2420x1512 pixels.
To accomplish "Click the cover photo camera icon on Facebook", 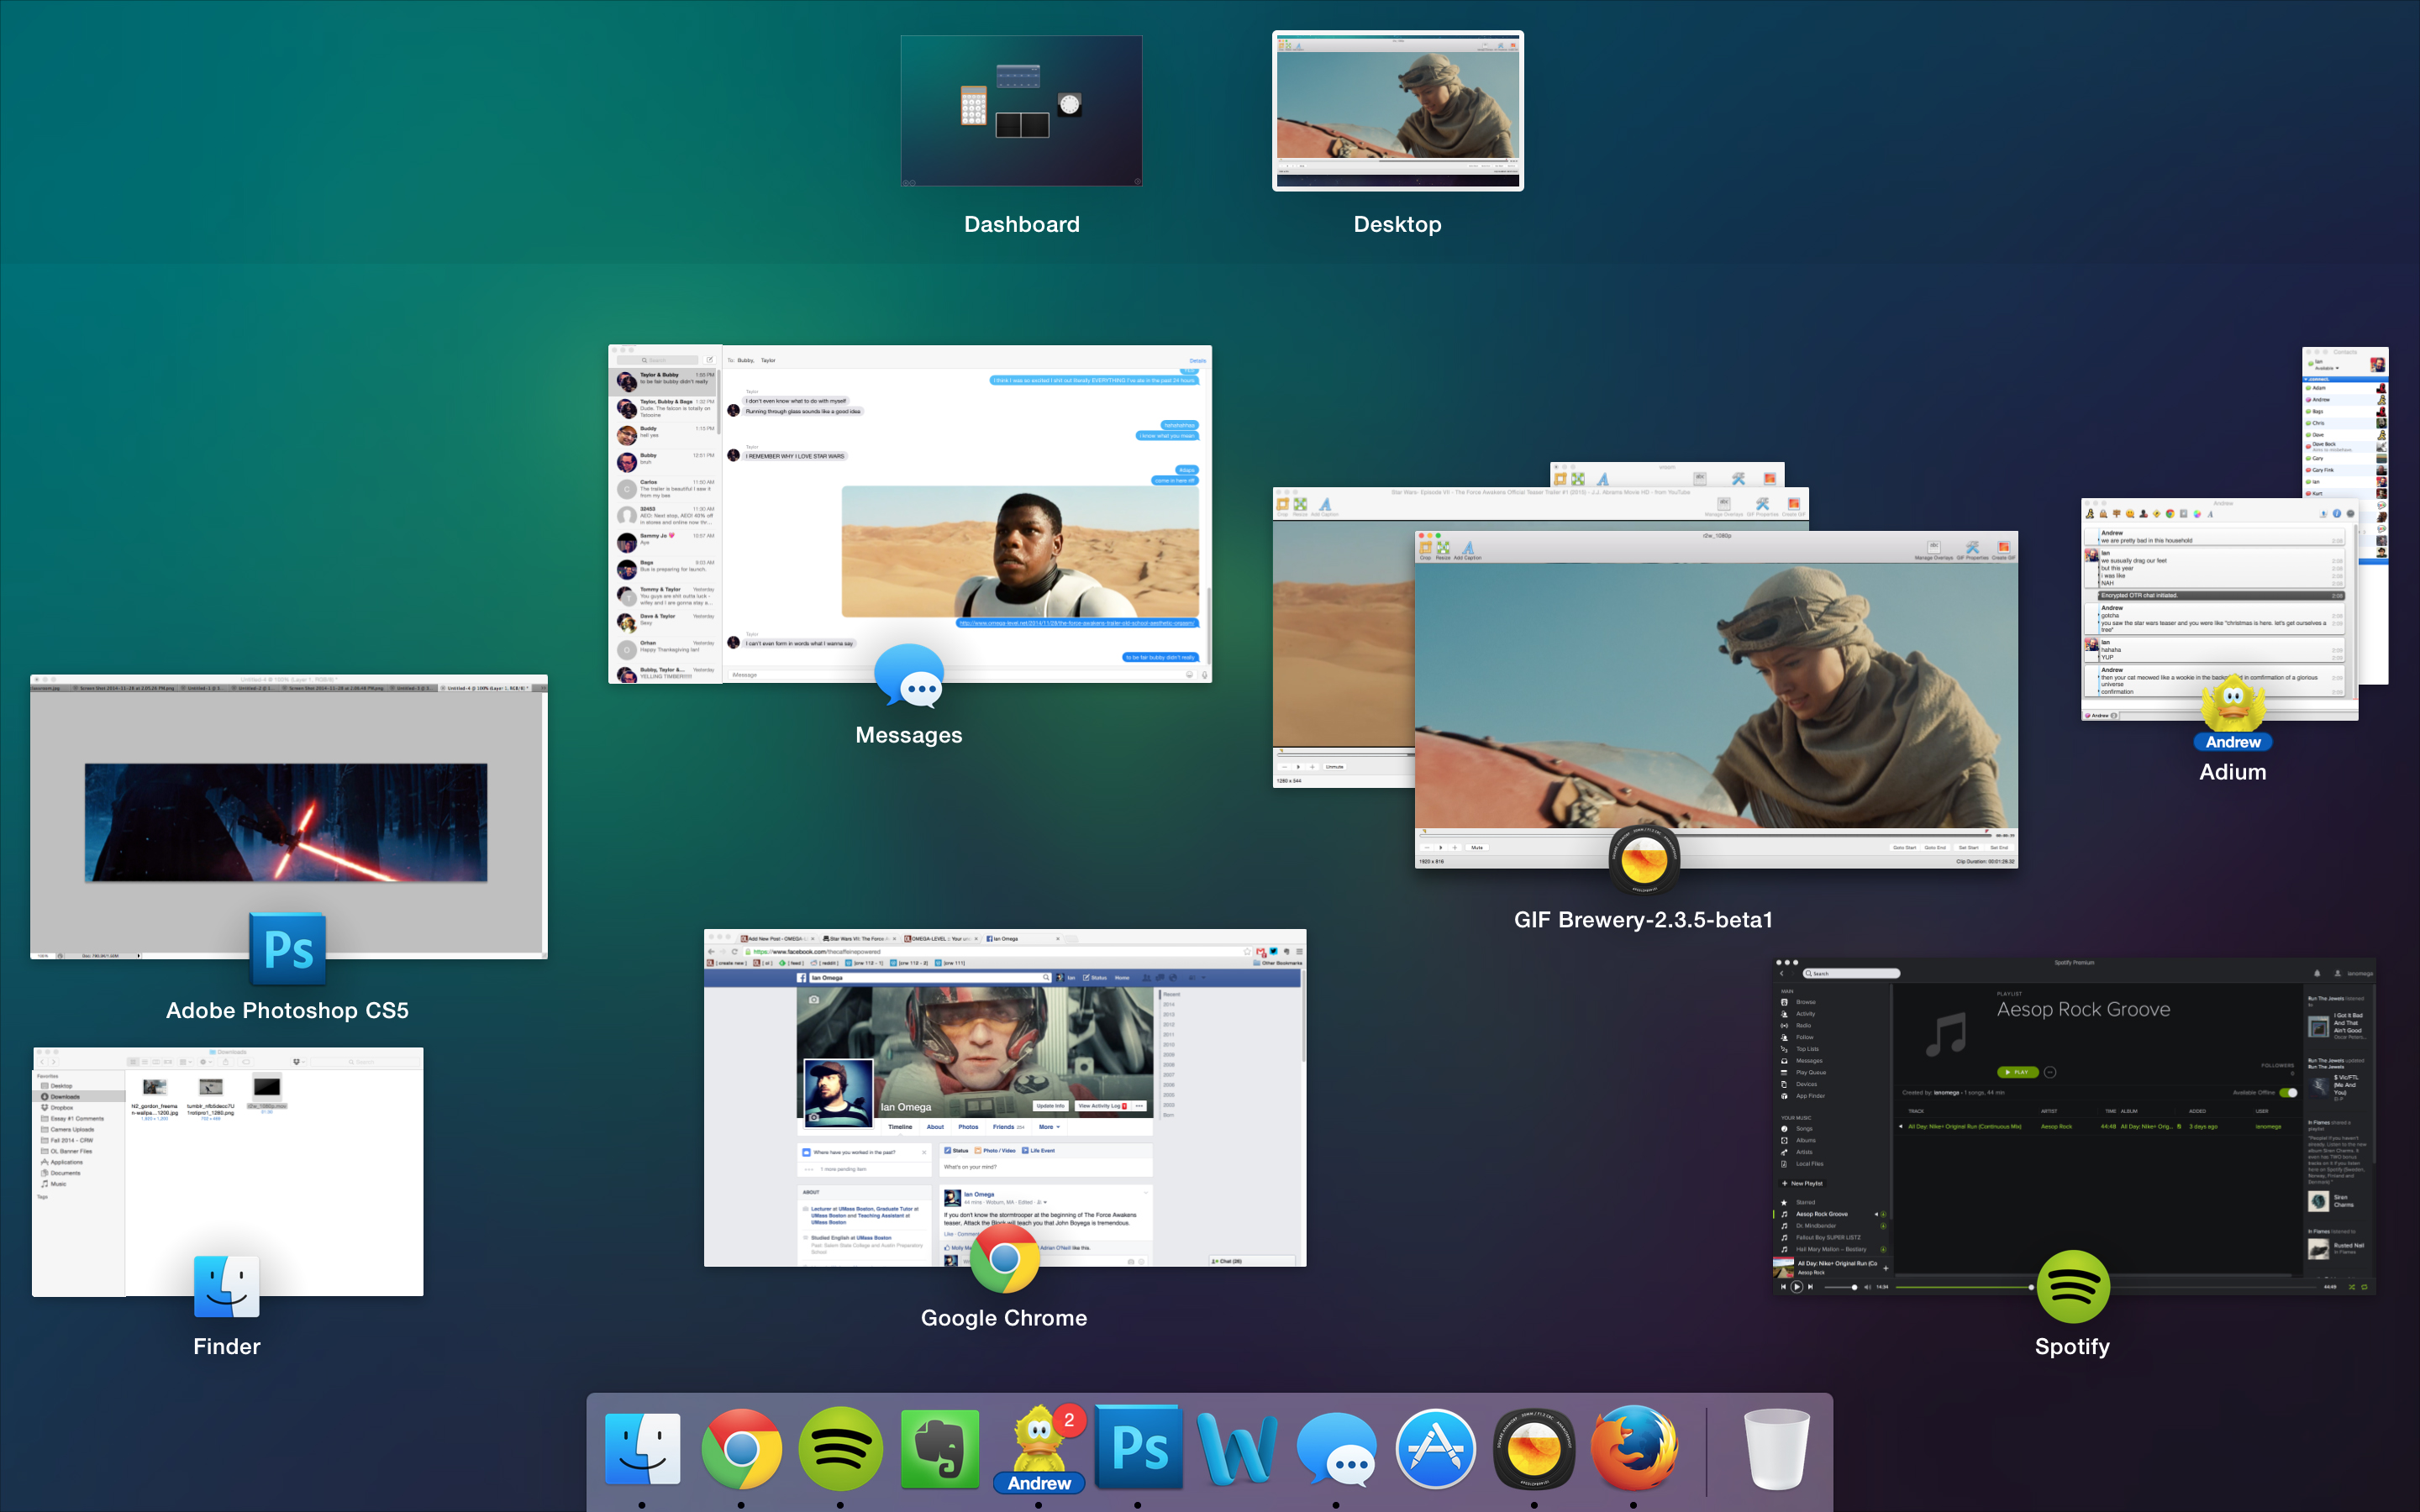I will [x=813, y=999].
